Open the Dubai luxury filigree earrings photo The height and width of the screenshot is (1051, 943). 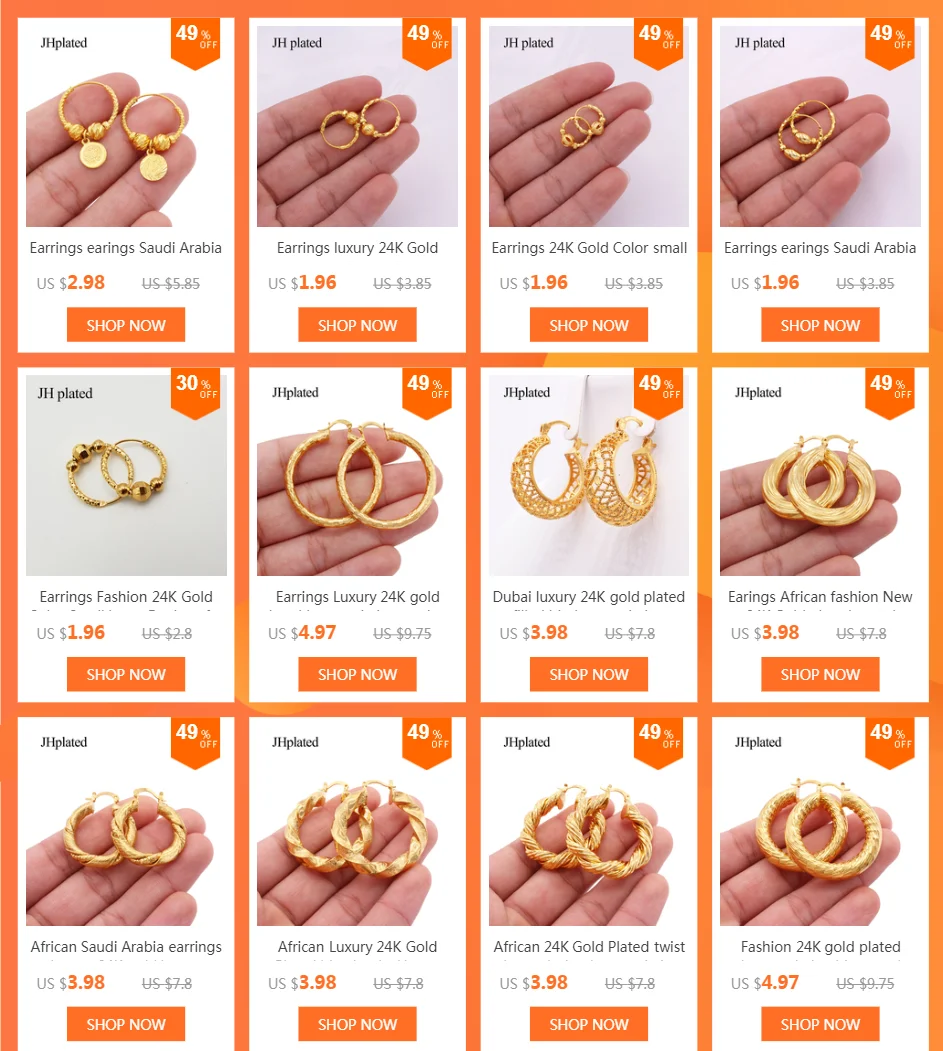tap(588, 475)
